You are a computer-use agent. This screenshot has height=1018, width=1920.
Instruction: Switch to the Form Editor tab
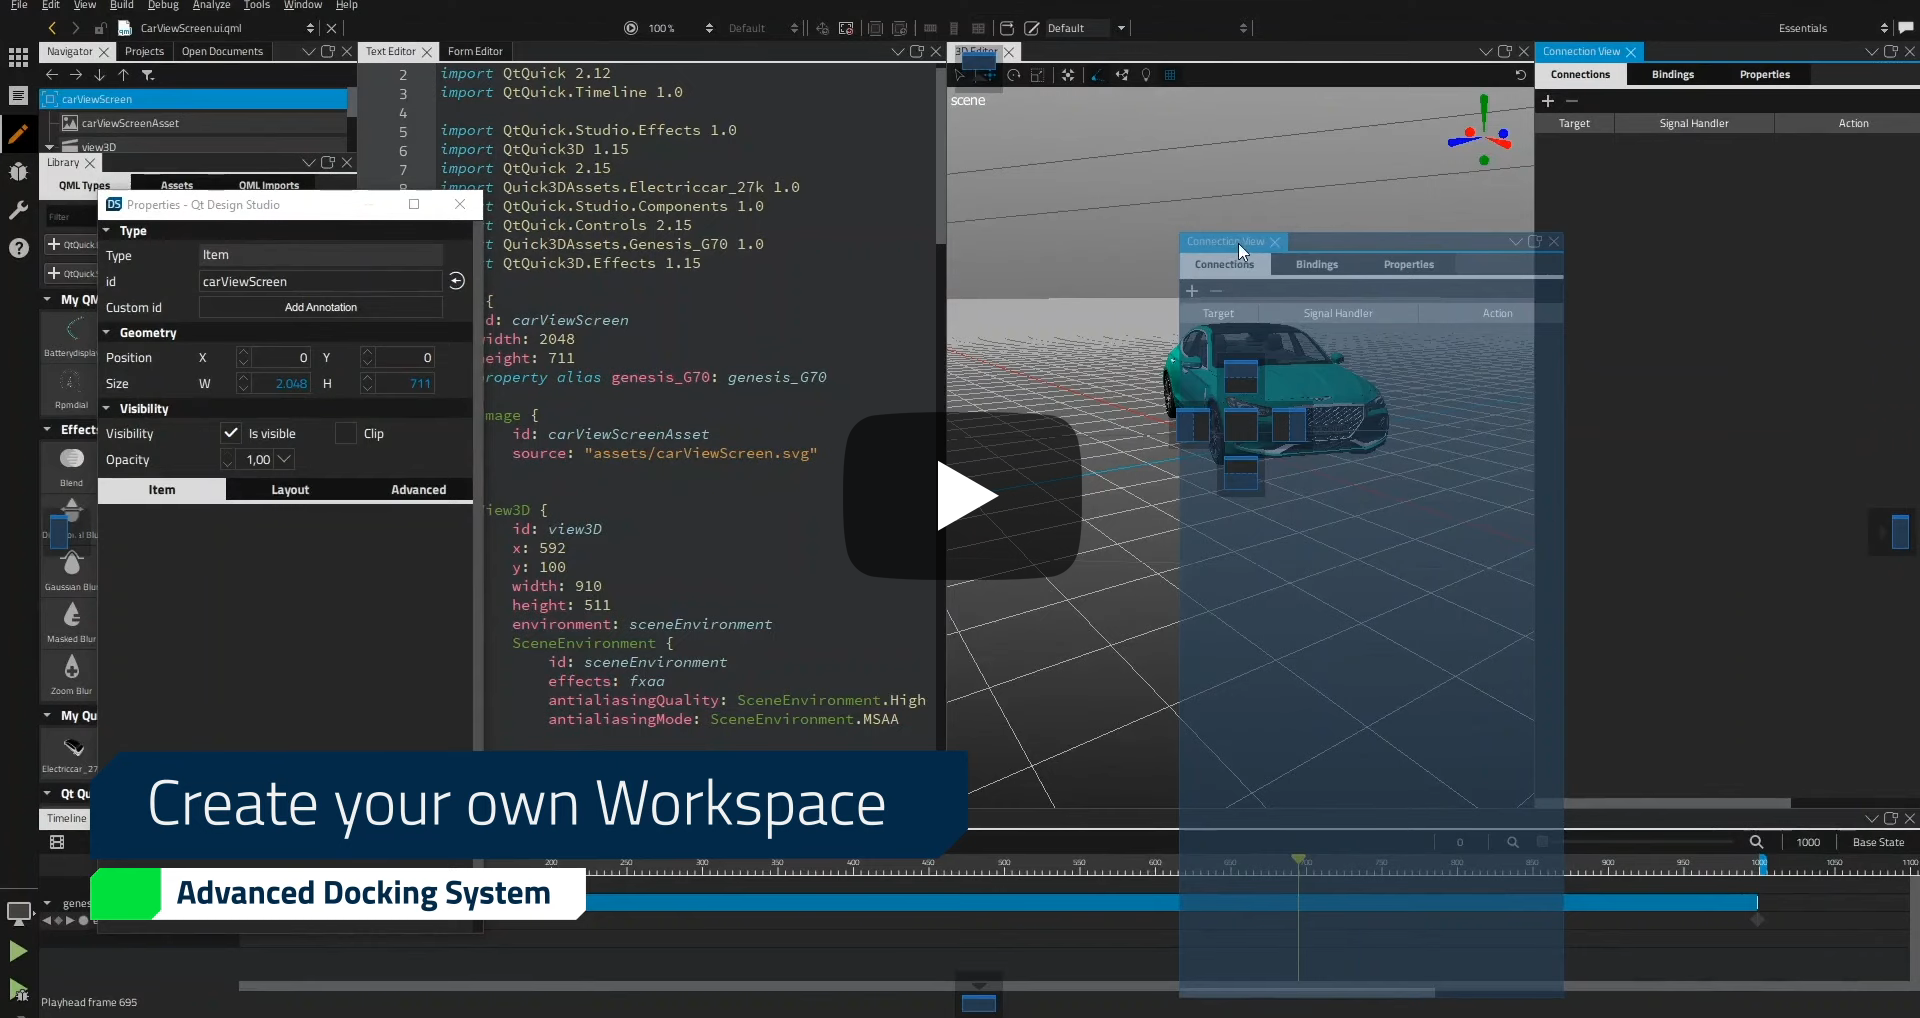pos(475,51)
